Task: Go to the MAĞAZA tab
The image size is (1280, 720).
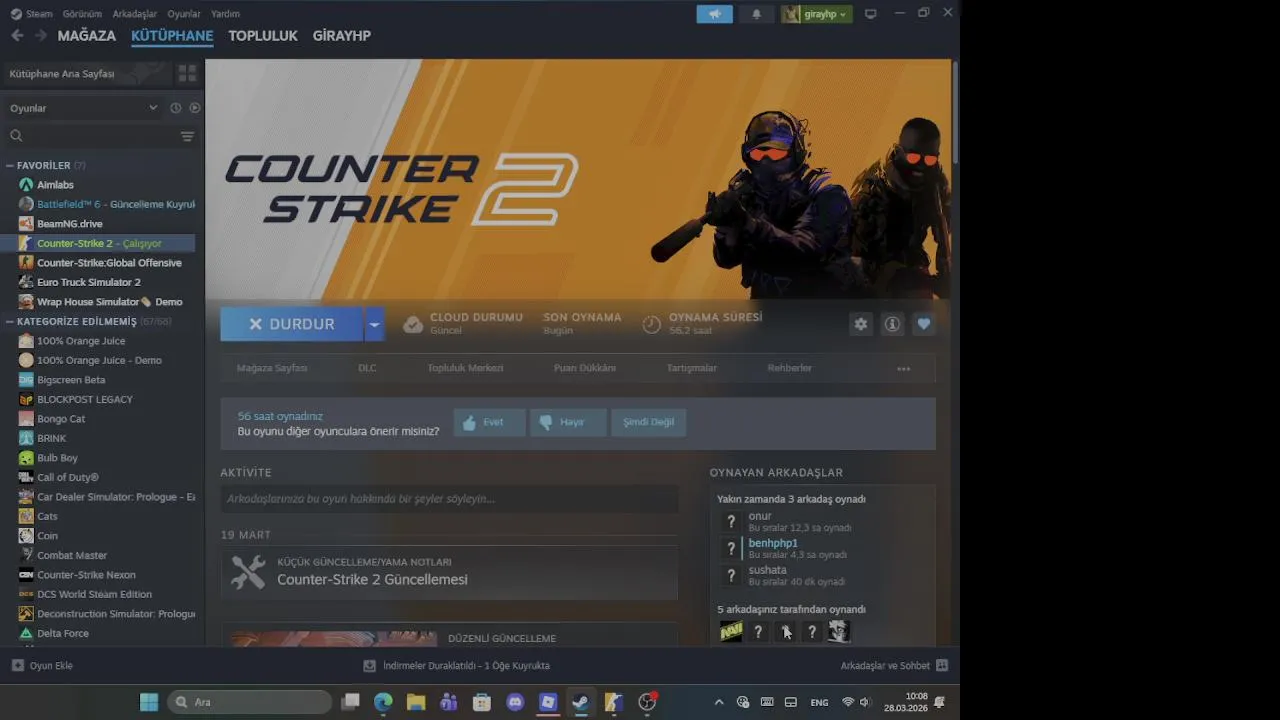Action: 87,36
